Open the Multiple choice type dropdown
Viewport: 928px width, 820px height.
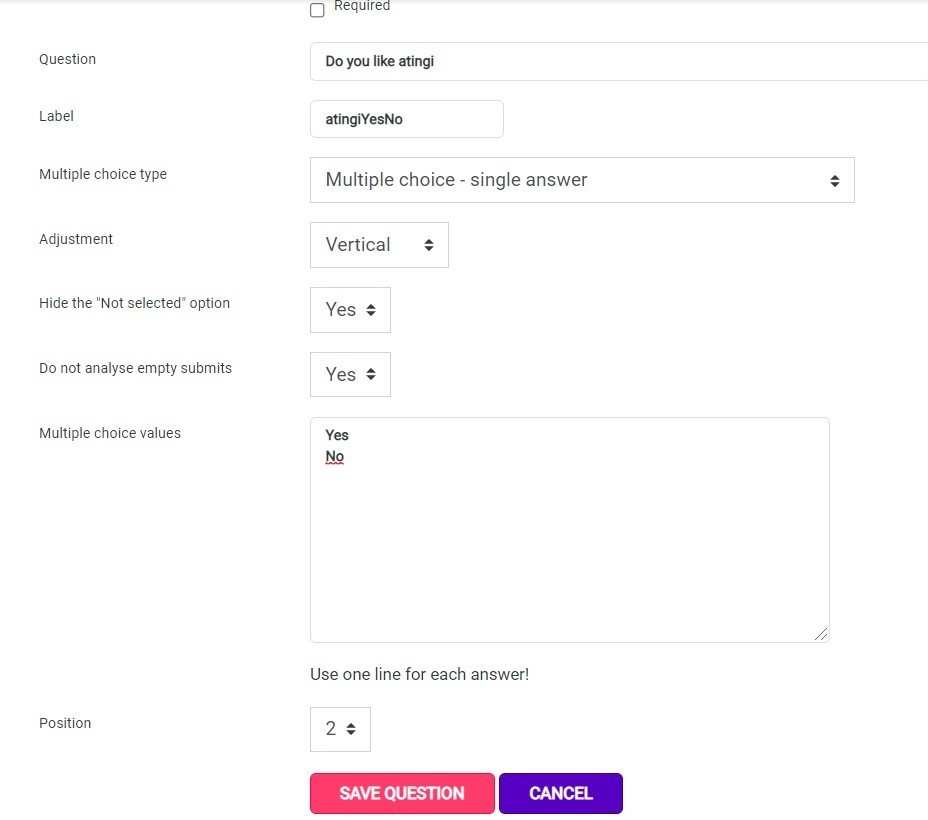tap(582, 180)
